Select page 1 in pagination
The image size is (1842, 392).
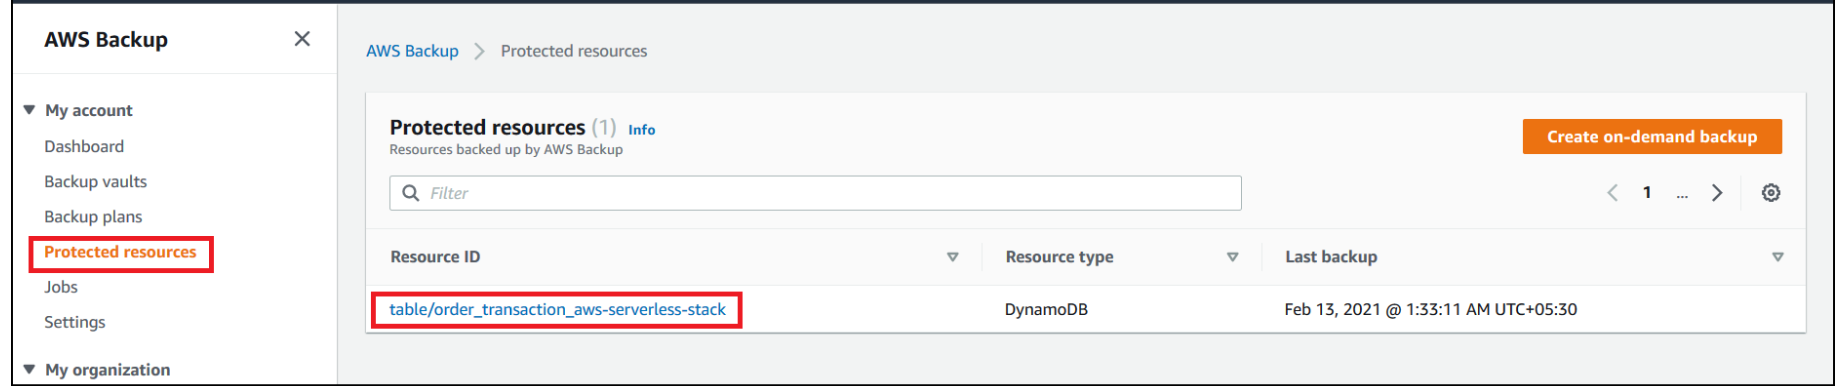(1647, 193)
